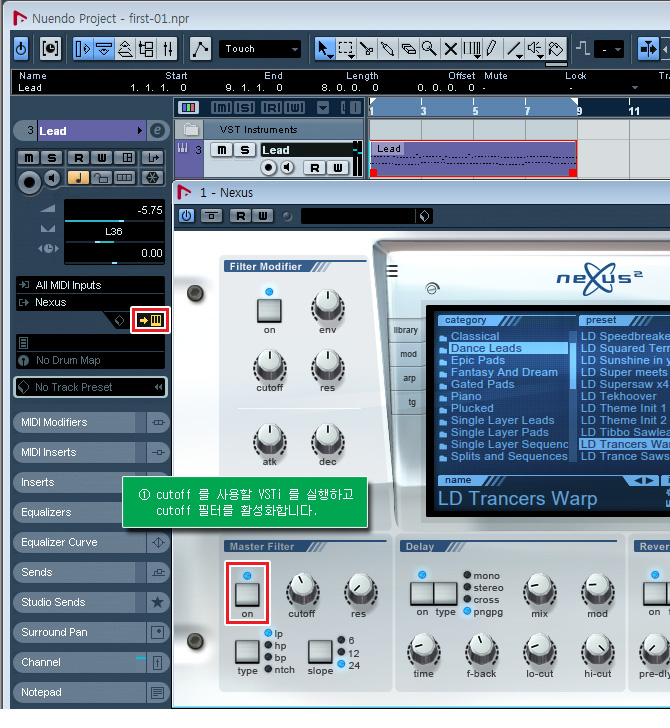670x728 pixels.
Task: Toggle the Delay on button
Action: point(422,593)
